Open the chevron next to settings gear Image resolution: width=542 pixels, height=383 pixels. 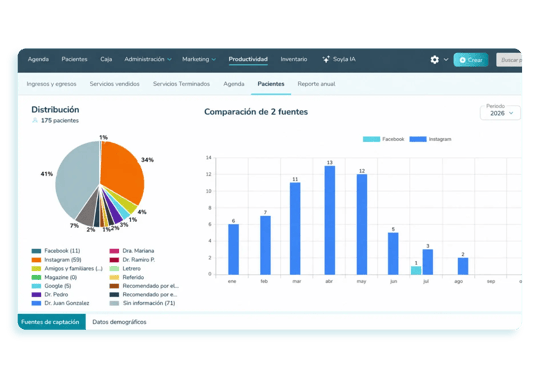click(446, 59)
